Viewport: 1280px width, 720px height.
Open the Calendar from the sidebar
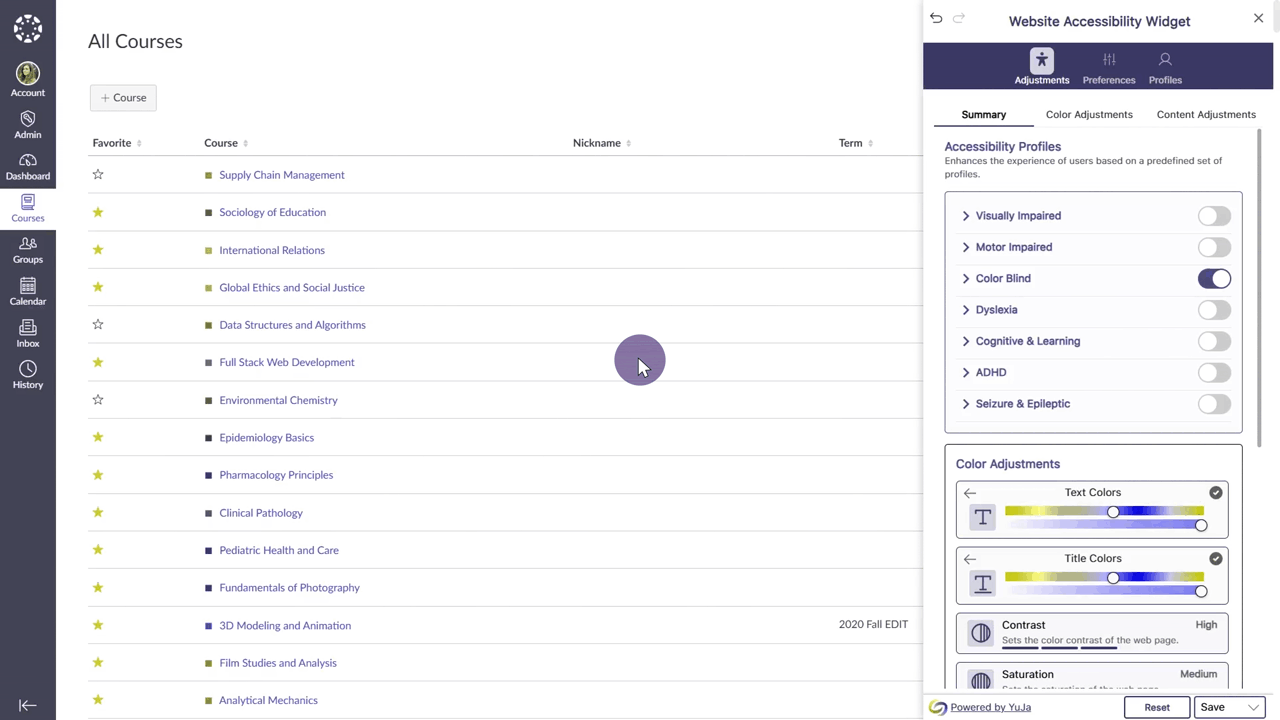pos(28,292)
